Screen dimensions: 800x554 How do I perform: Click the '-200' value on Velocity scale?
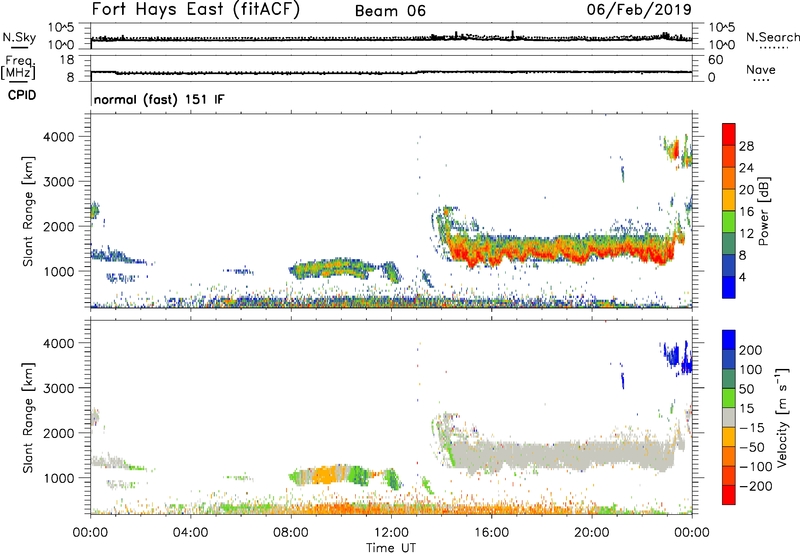point(756,486)
